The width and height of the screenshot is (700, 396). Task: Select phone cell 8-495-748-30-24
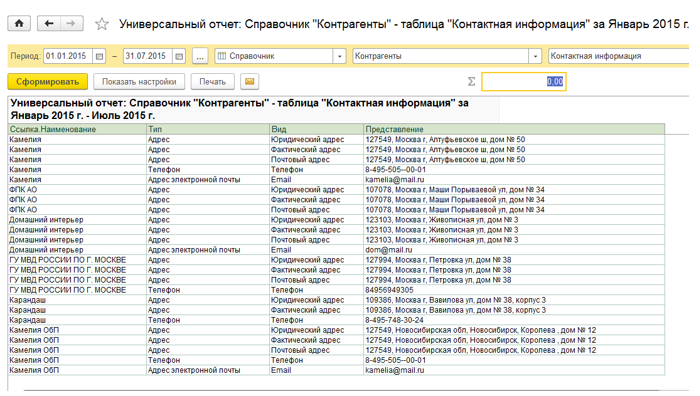(x=514, y=320)
